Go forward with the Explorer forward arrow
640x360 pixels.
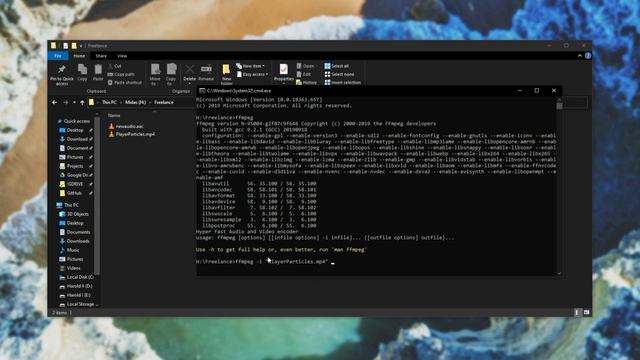[x=66, y=102]
